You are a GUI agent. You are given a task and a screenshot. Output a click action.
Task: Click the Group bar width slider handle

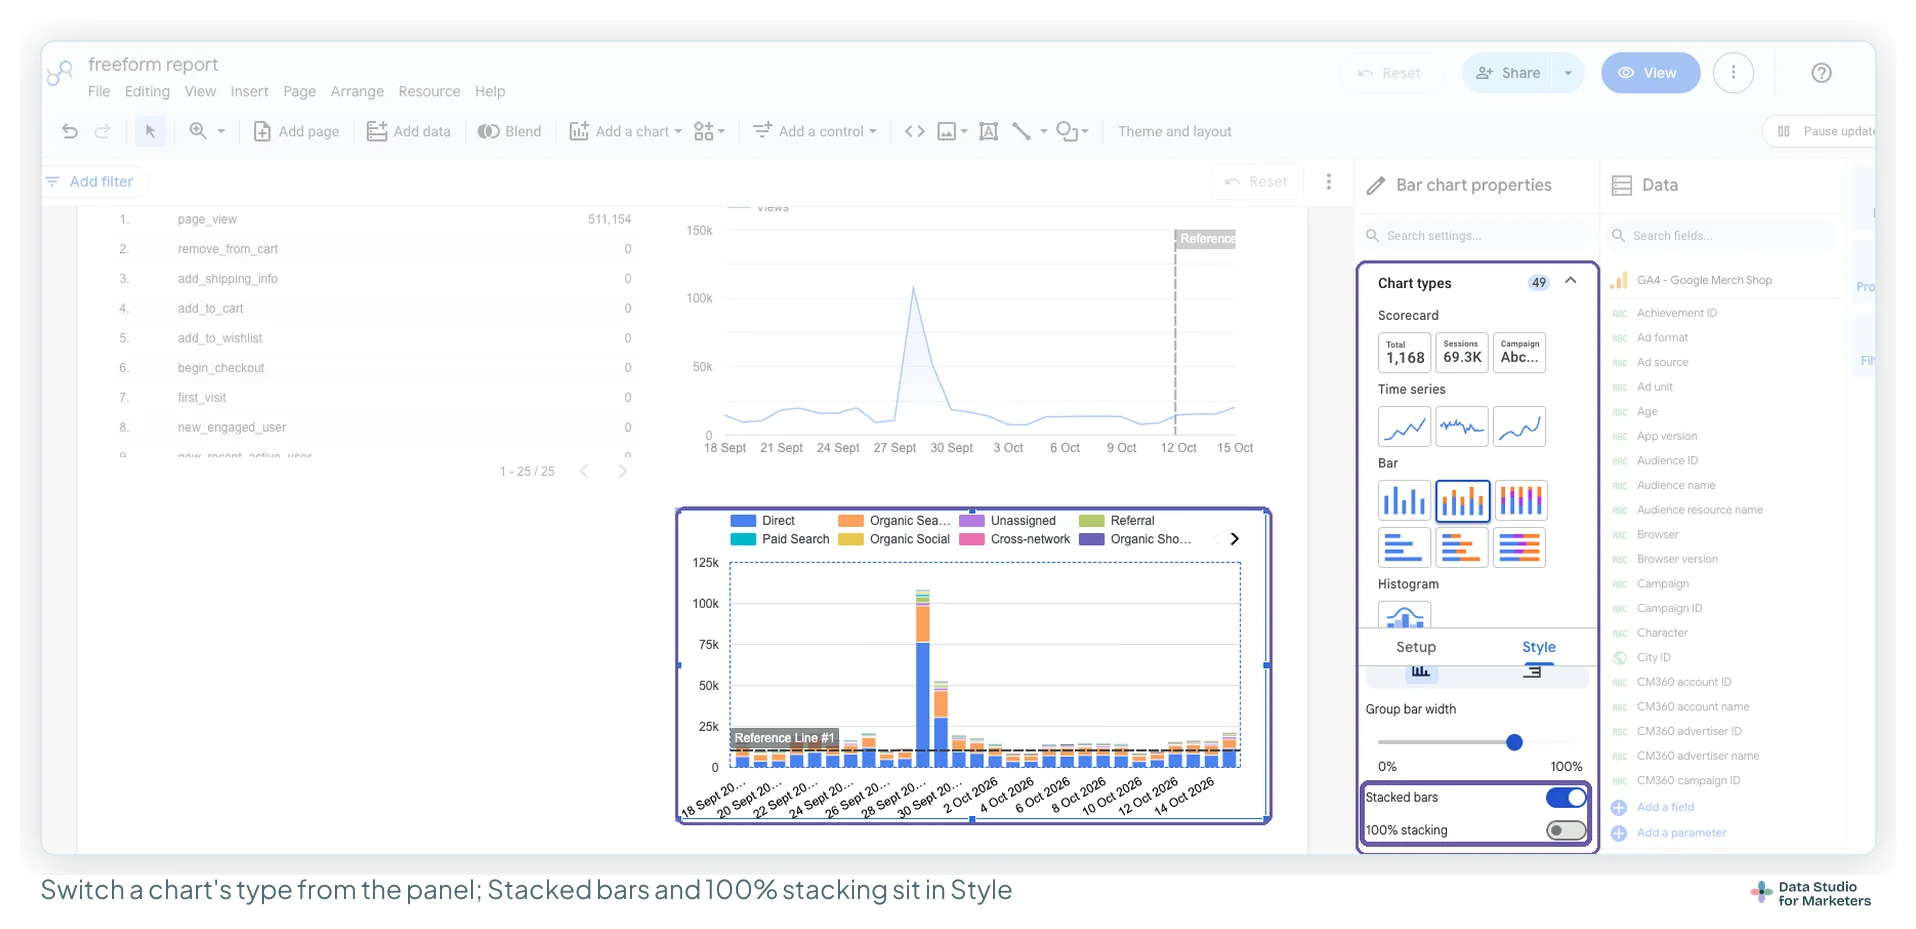(1514, 742)
